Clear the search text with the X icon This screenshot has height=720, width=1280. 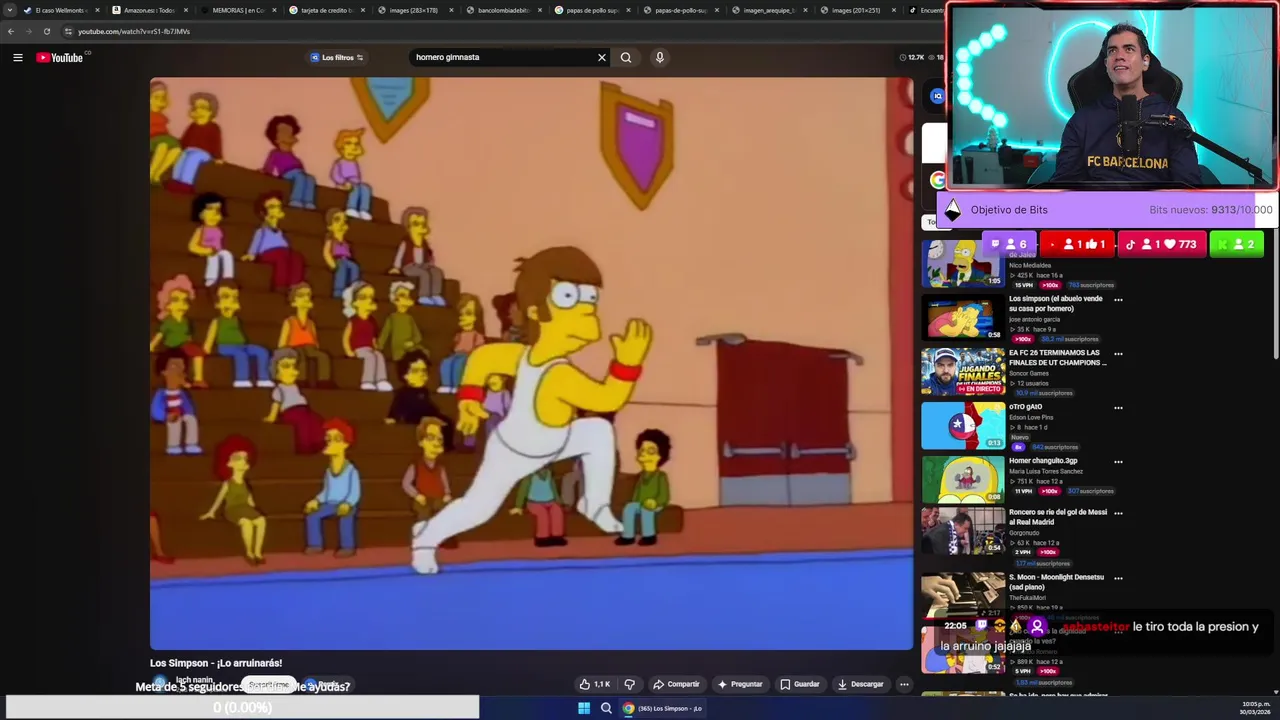click(x=602, y=57)
